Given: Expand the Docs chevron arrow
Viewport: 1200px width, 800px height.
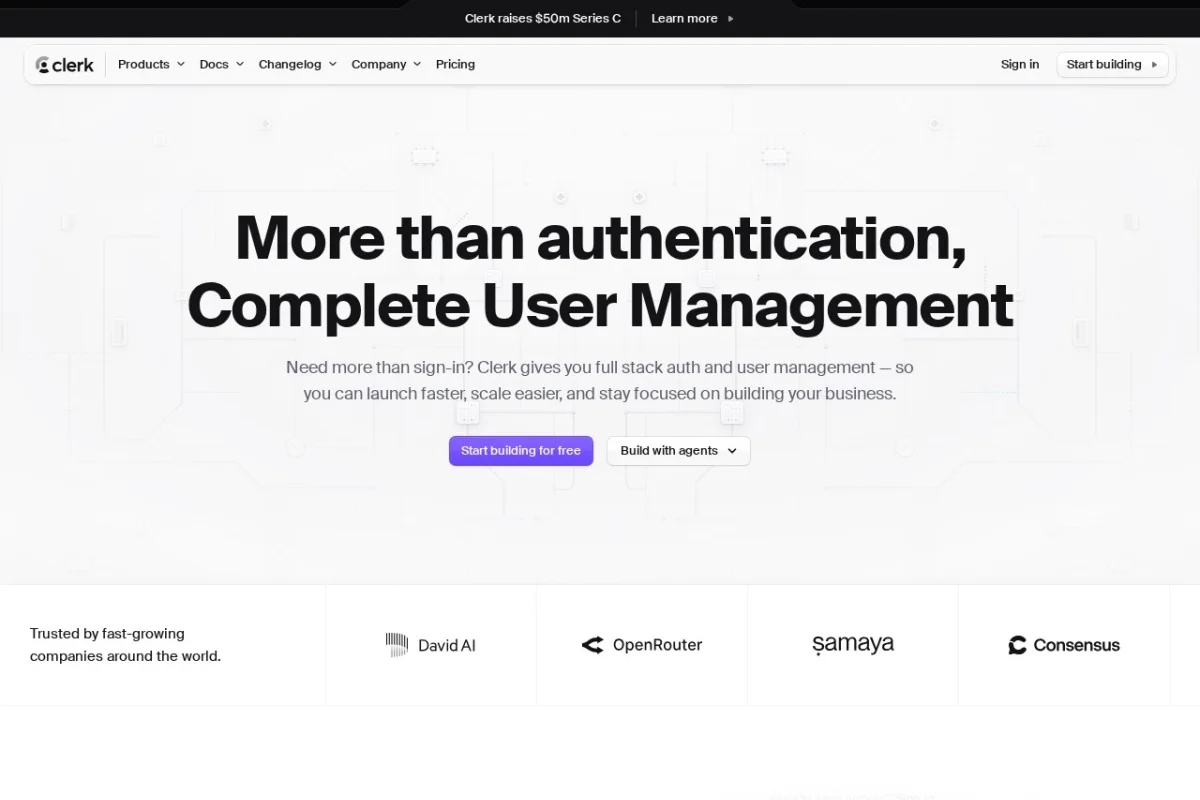Looking at the screenshot, I should 240,64.
